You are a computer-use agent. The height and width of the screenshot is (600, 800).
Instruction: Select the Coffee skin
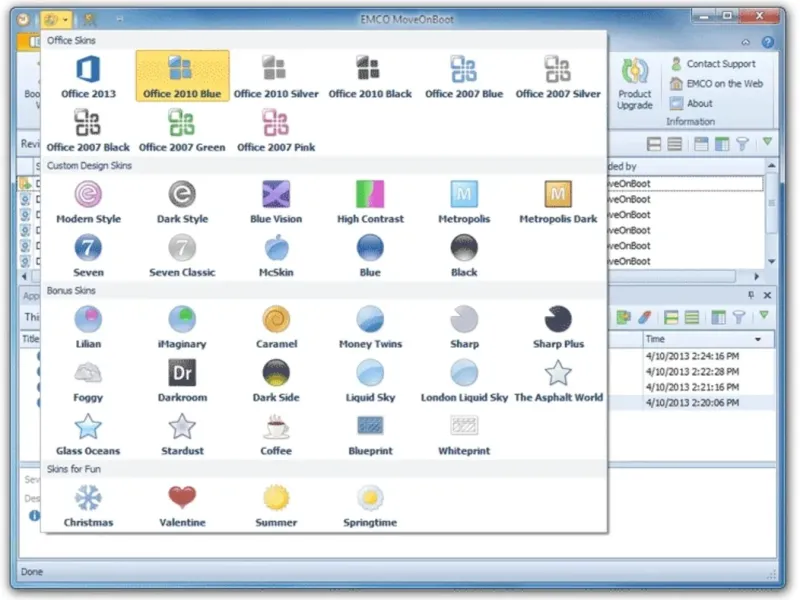[276, 434]
